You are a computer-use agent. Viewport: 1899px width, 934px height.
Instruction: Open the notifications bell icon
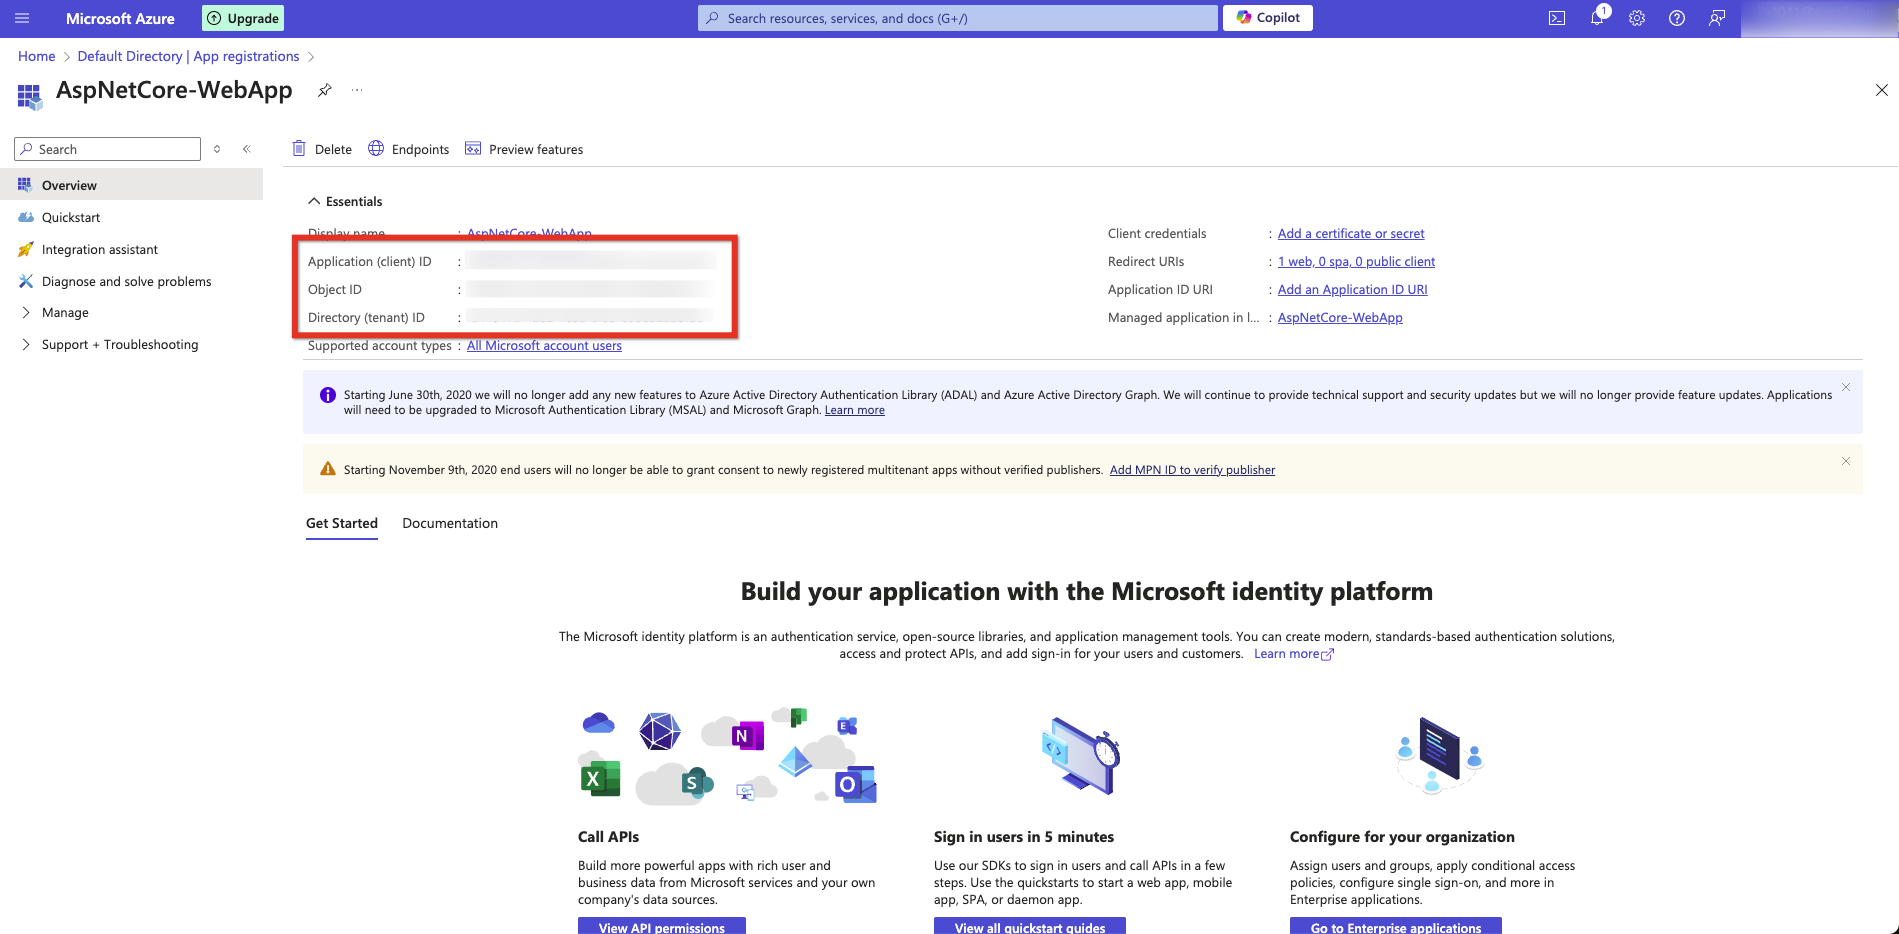(1597, 18)
